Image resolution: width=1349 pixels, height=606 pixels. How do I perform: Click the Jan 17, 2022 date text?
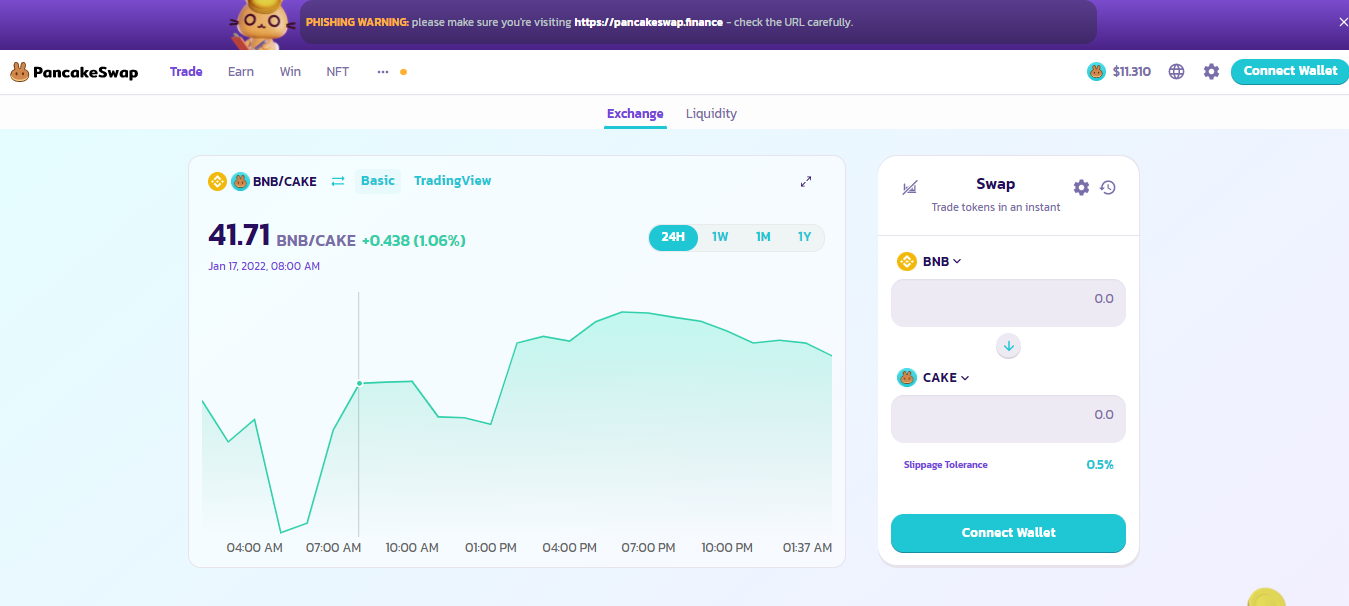pos(264,267)
